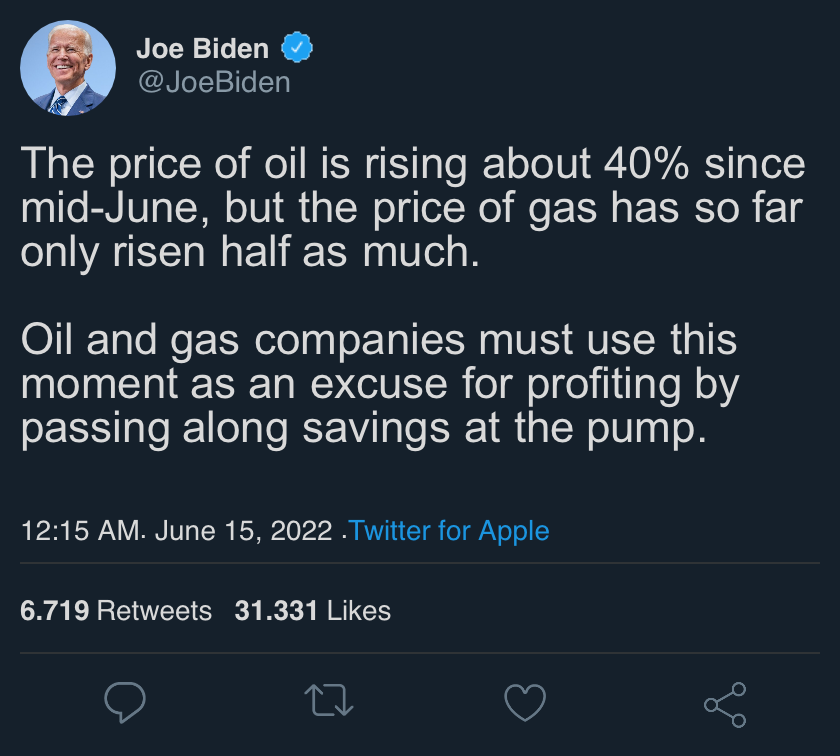Click the phrase "only risen half as much"
Image resolution: width=840 pixels, height=756 pixels.
click(x=250, y=252)
